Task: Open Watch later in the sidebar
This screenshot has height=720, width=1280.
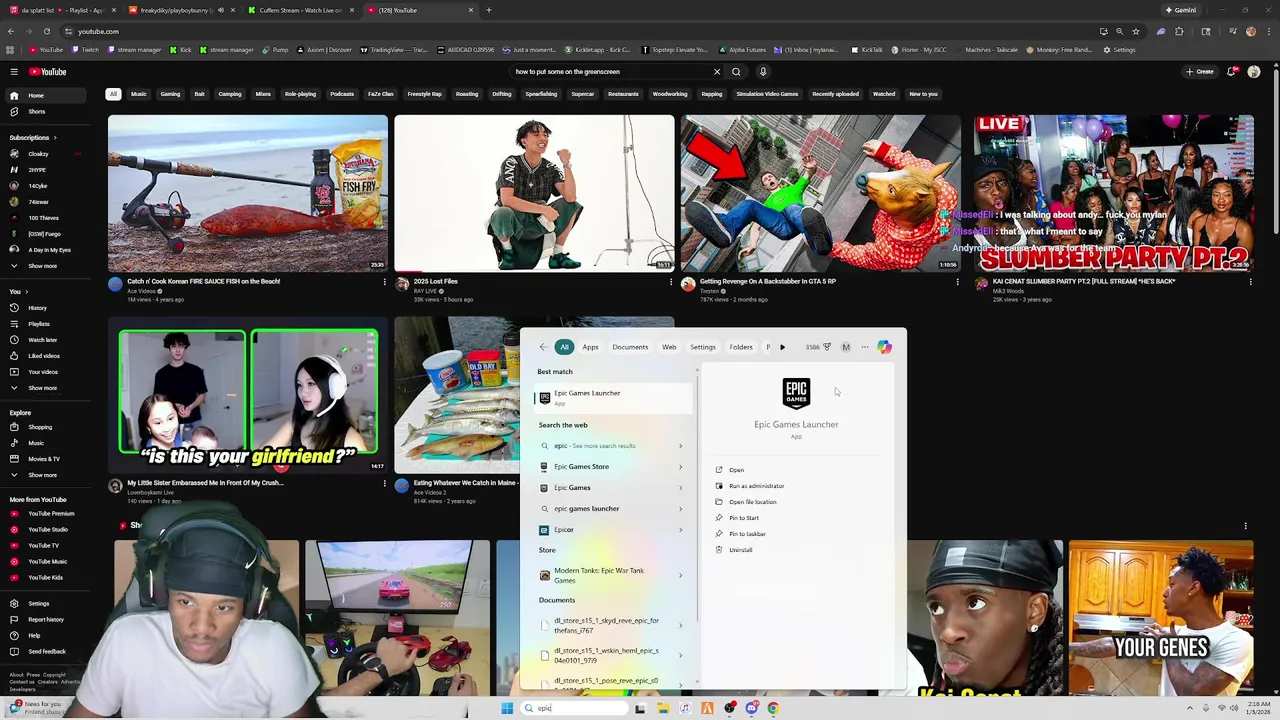Action: [48, 340]
